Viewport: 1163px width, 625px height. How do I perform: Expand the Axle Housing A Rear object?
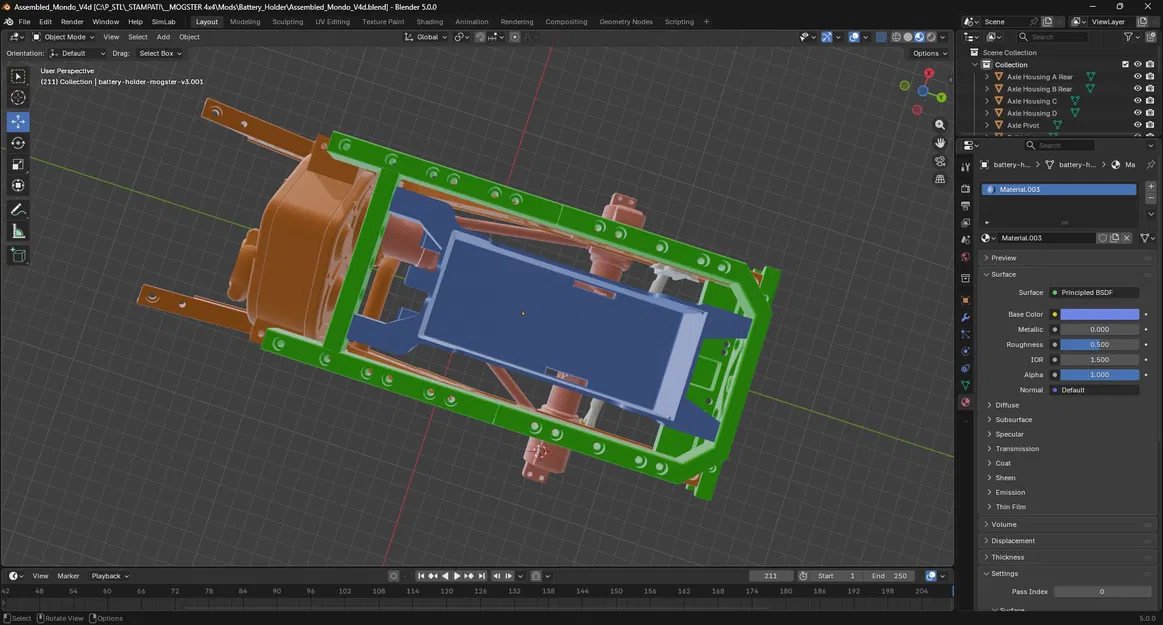[x=987, y=76]
